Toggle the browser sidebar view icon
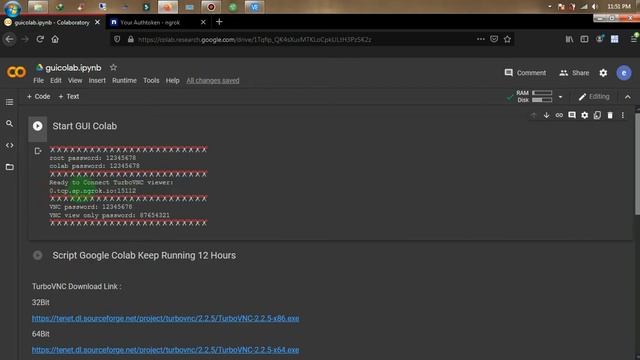This screenshot has height=360, width=640. pyautogui.click(x=584, y=39)
